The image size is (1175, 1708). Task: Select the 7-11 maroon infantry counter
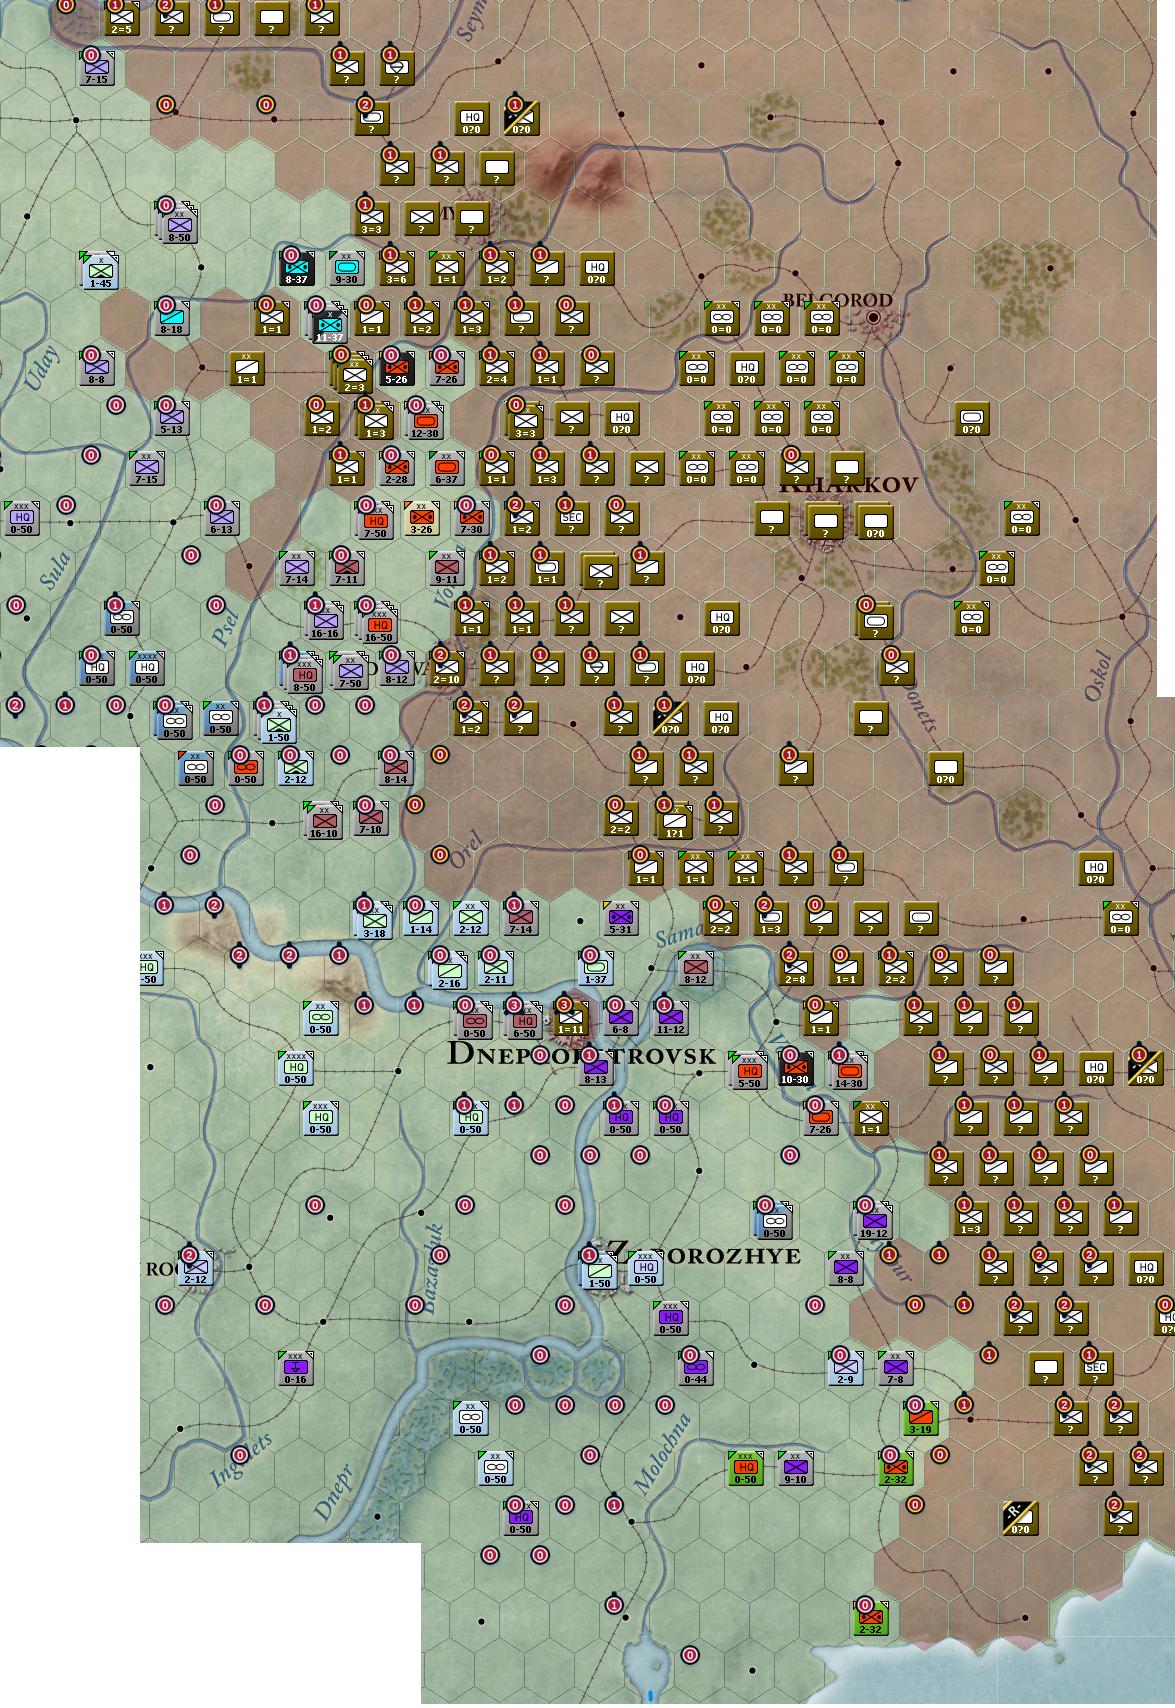click(x=346, y=568)
